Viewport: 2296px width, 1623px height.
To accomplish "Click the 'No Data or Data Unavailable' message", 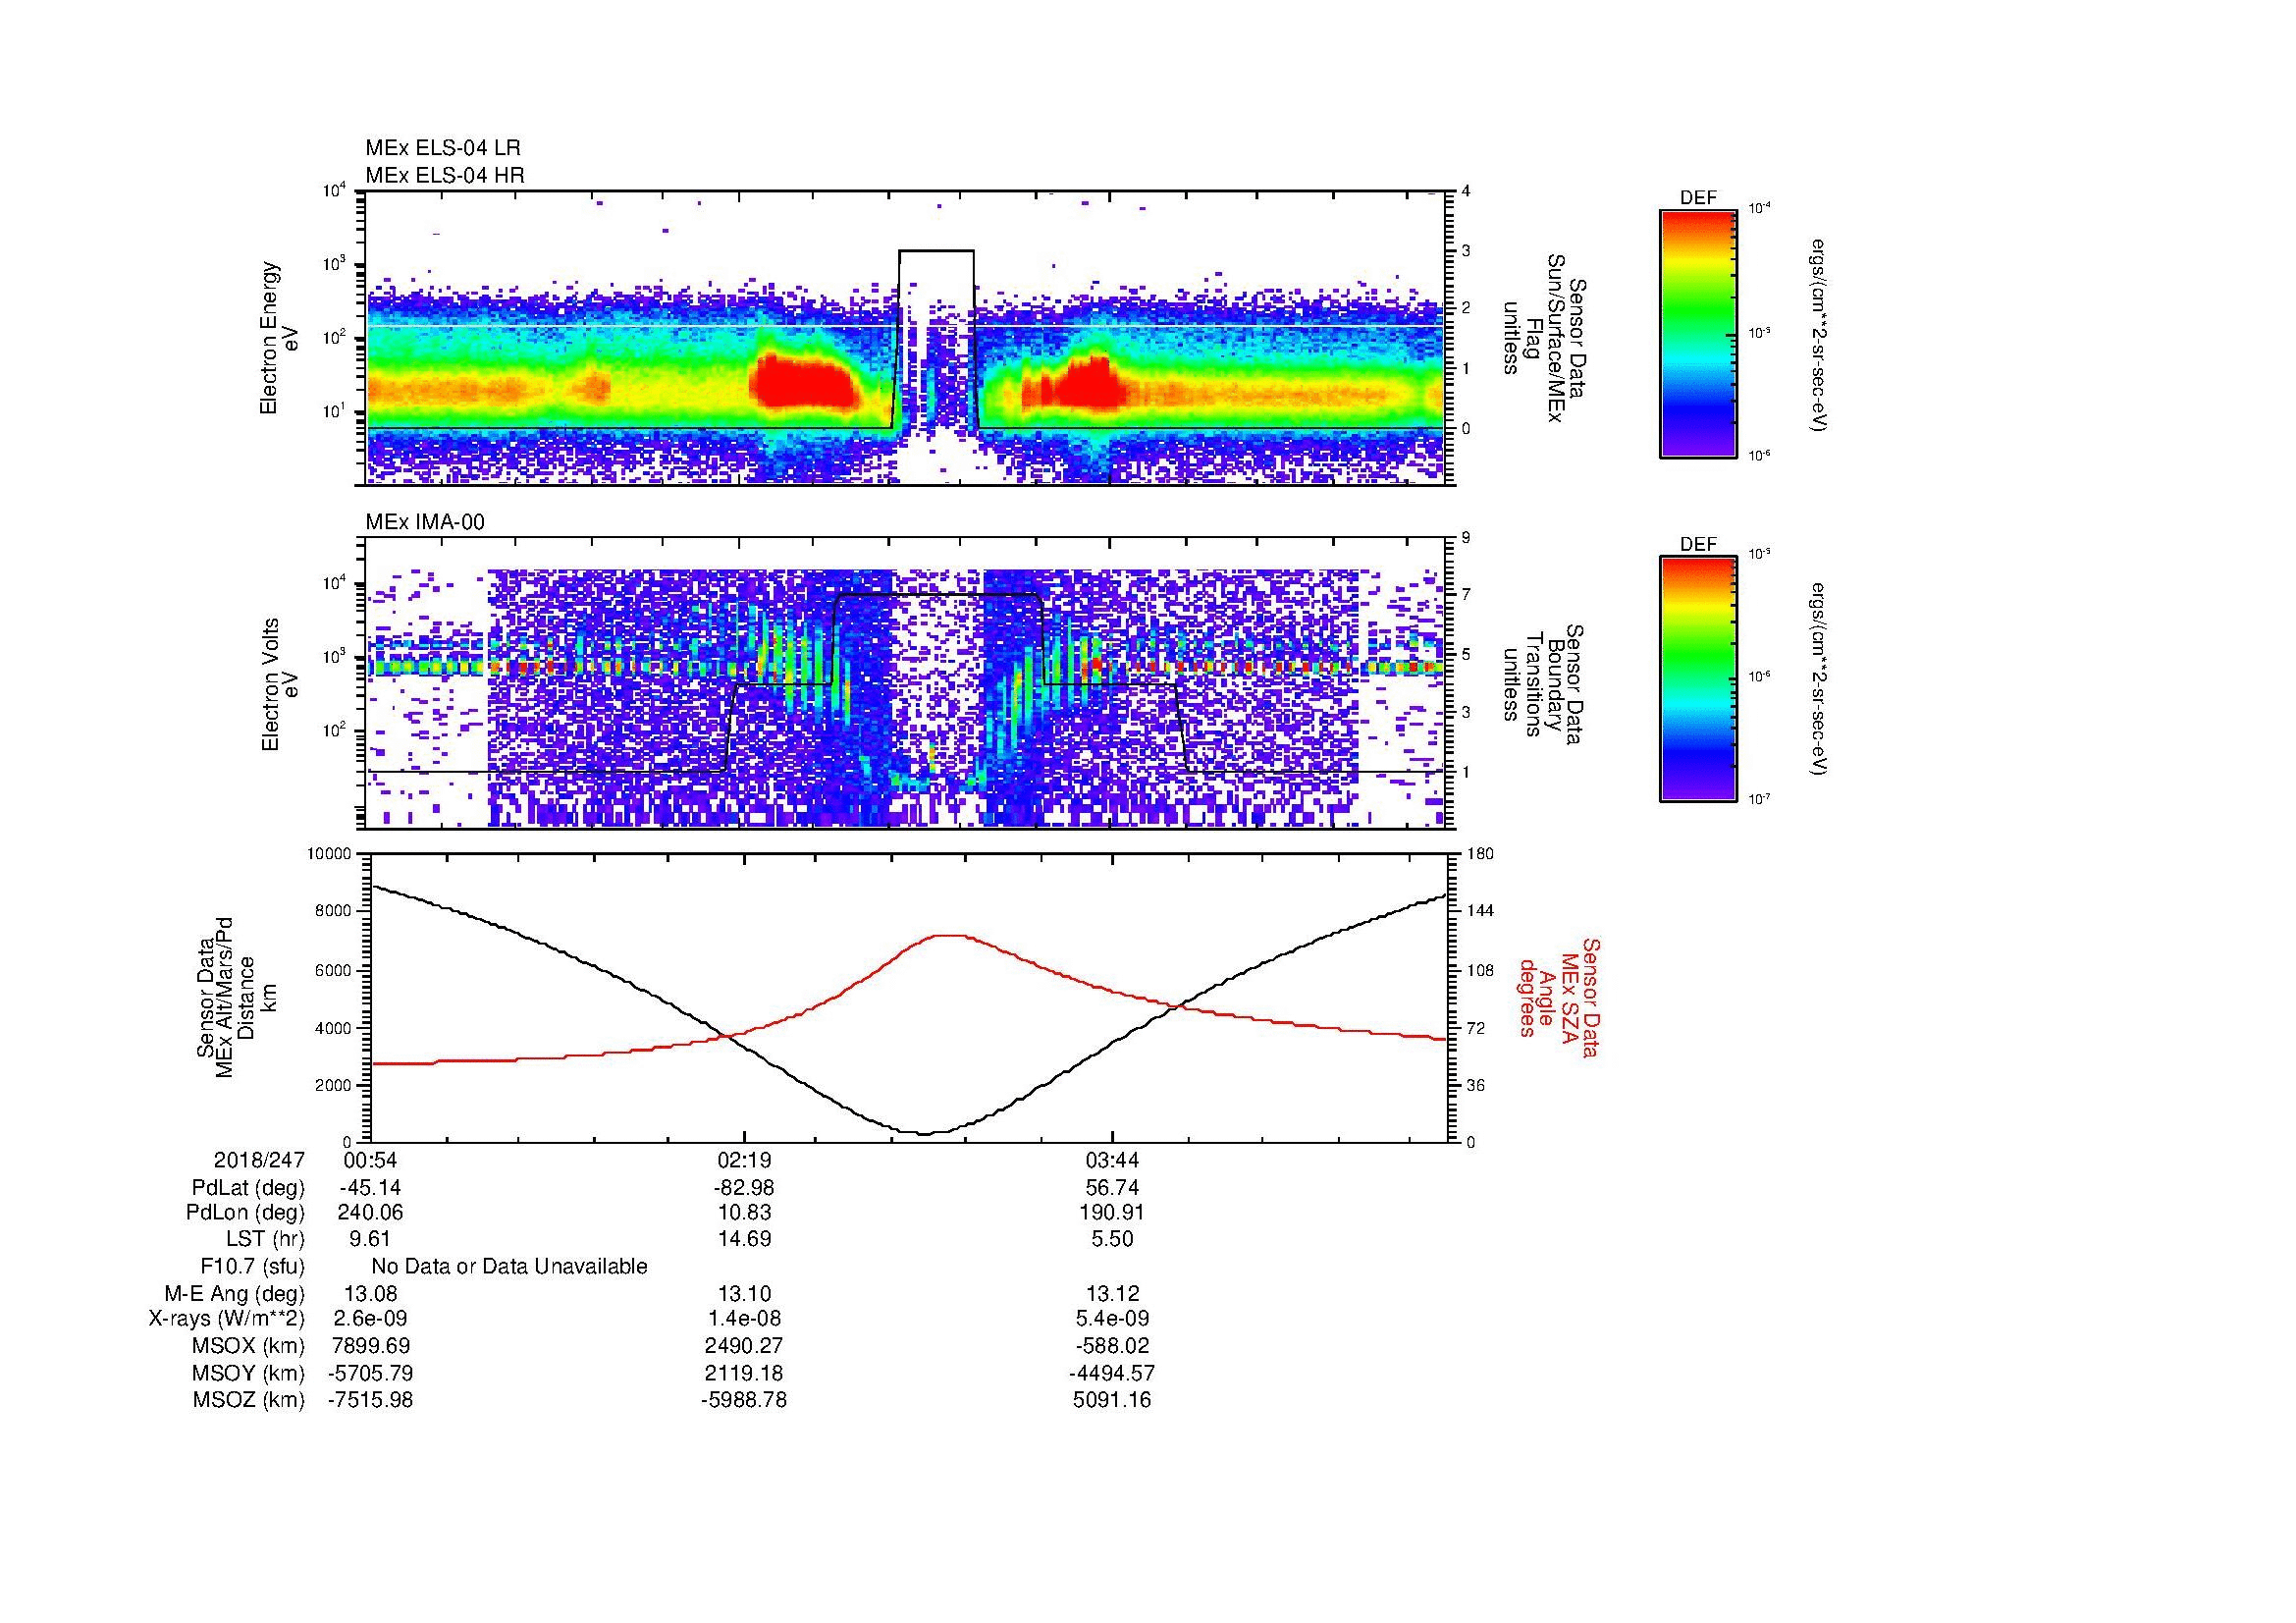I will coord(509,1267).
